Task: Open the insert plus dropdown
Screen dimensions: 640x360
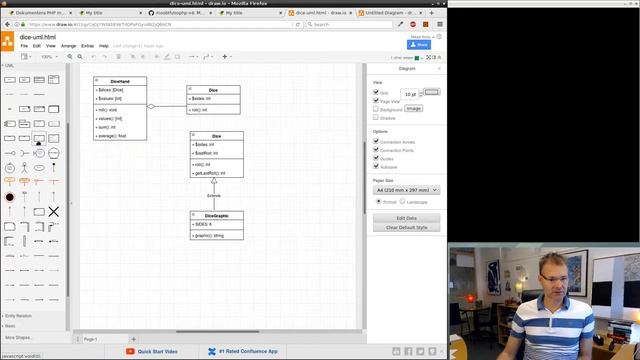Action: 227,57
